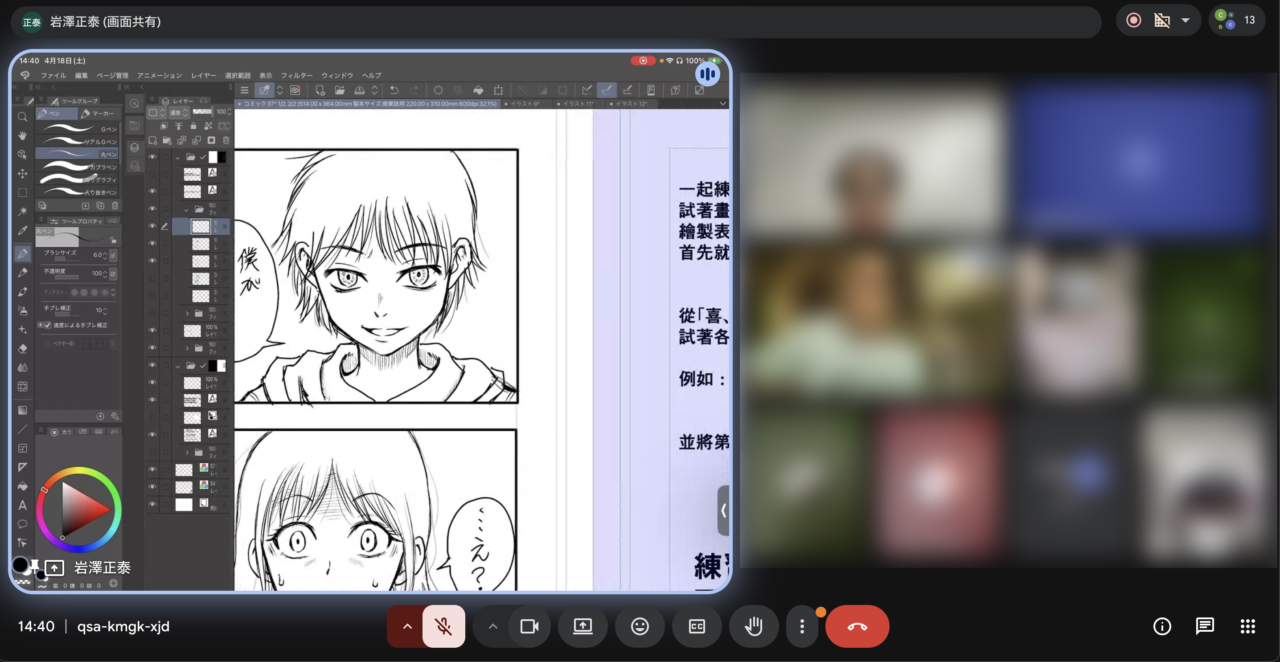Unmute the microphone

click(x=444, y=626)
